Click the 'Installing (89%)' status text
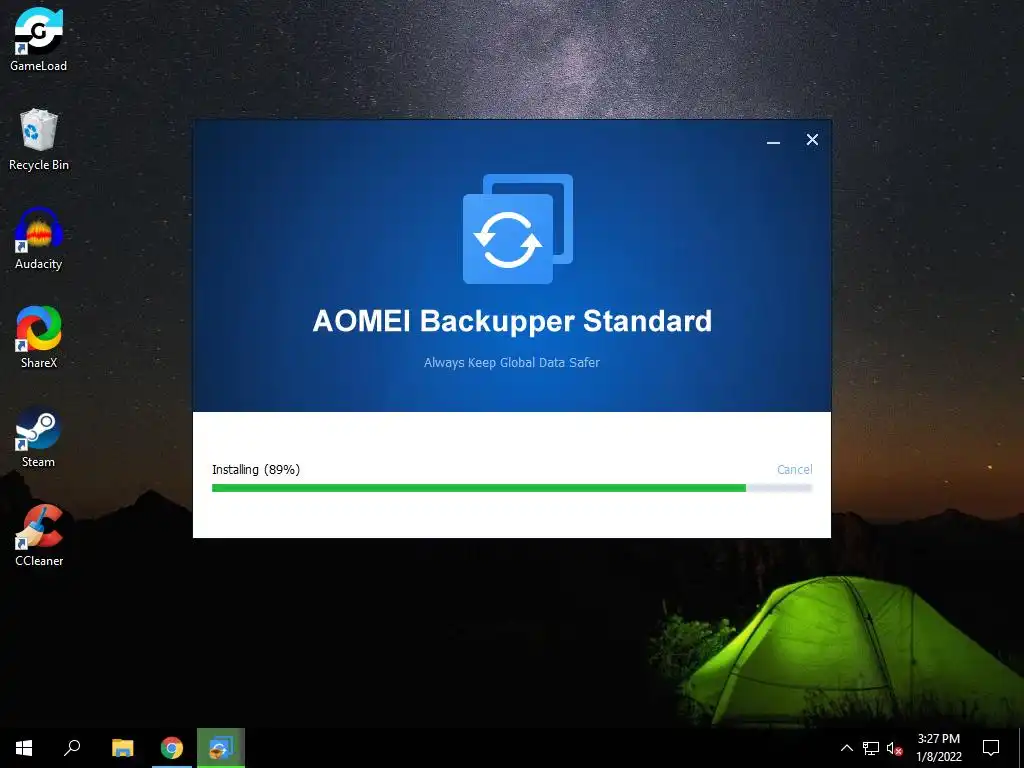 256,470
